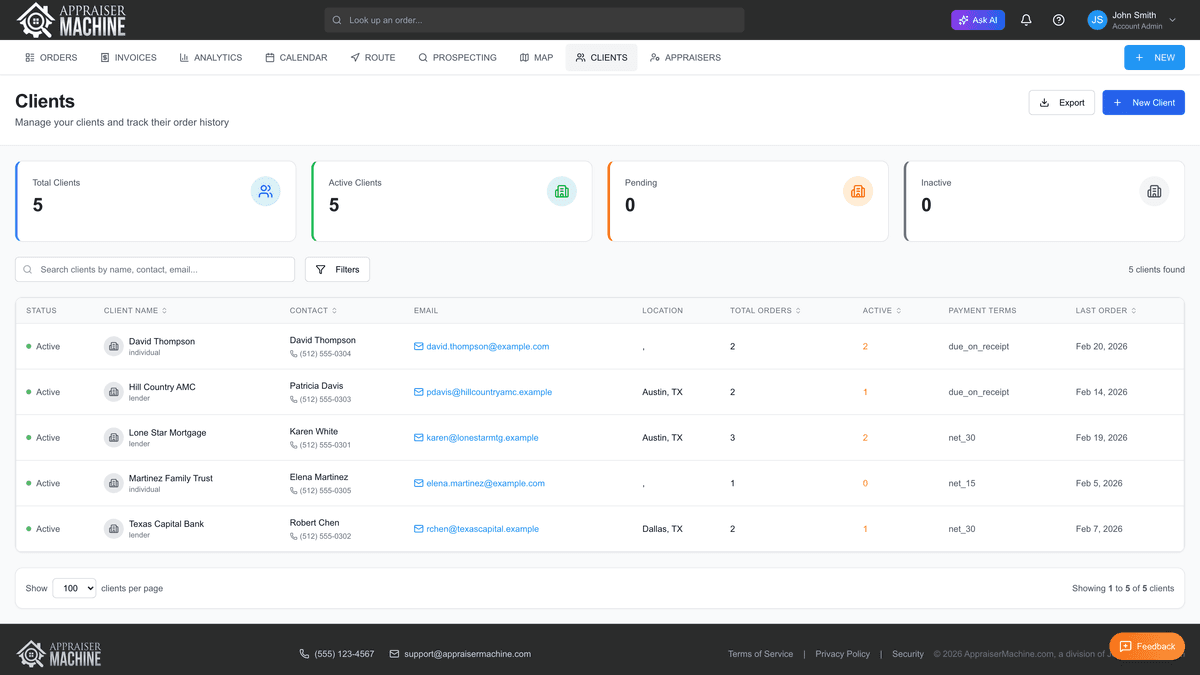Click the Hill Country AMC client avatar icon
The image size is (1200, 675).
(x=114, y=392)
